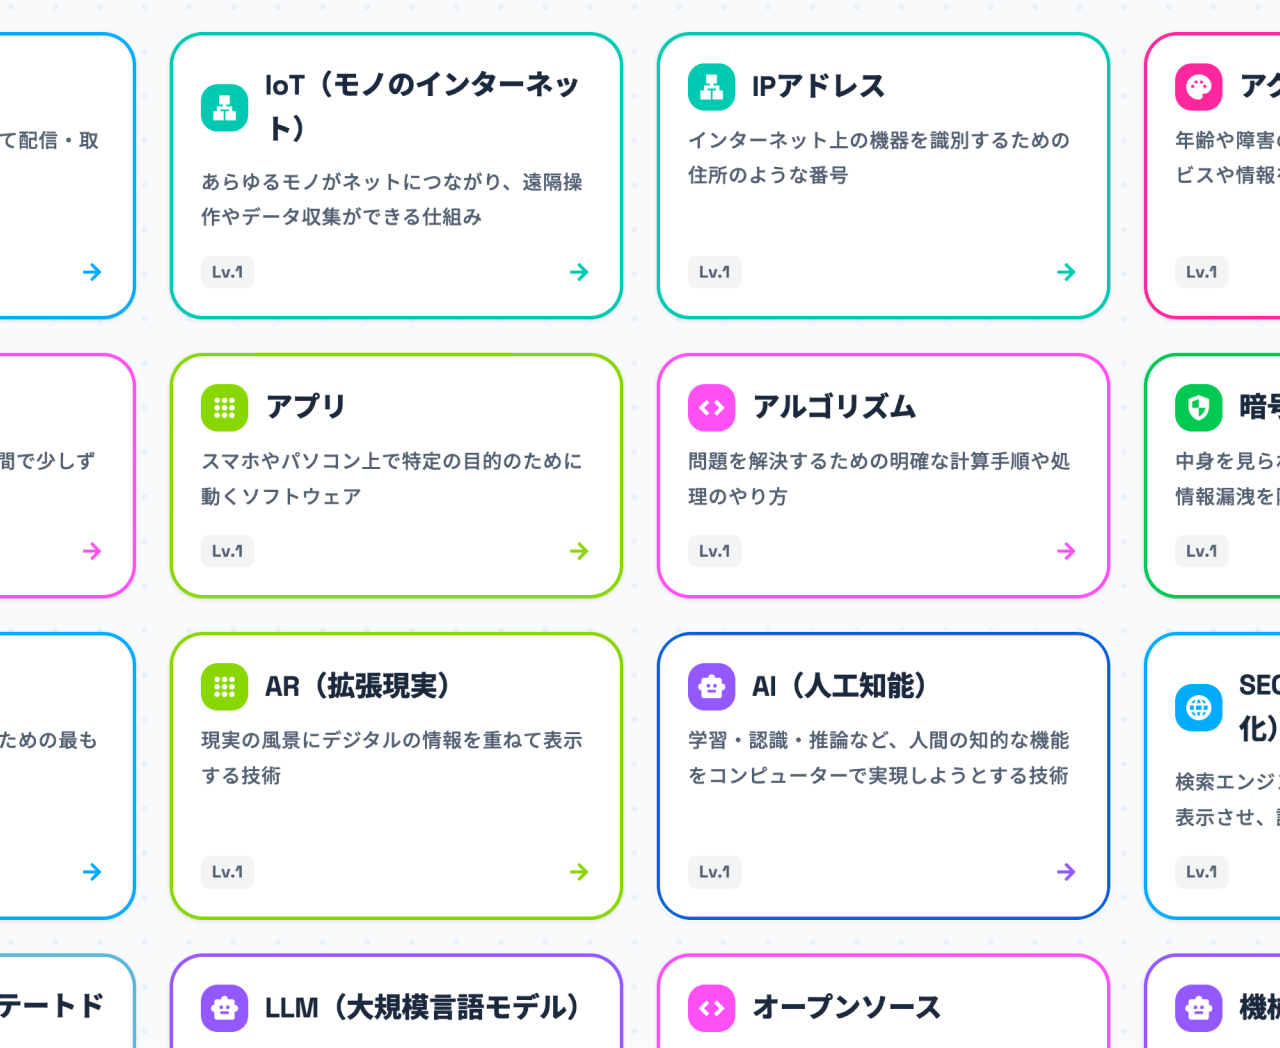Click the IoT network icon
This screenshot has height=1048, width=1280.
click(224, 108)
